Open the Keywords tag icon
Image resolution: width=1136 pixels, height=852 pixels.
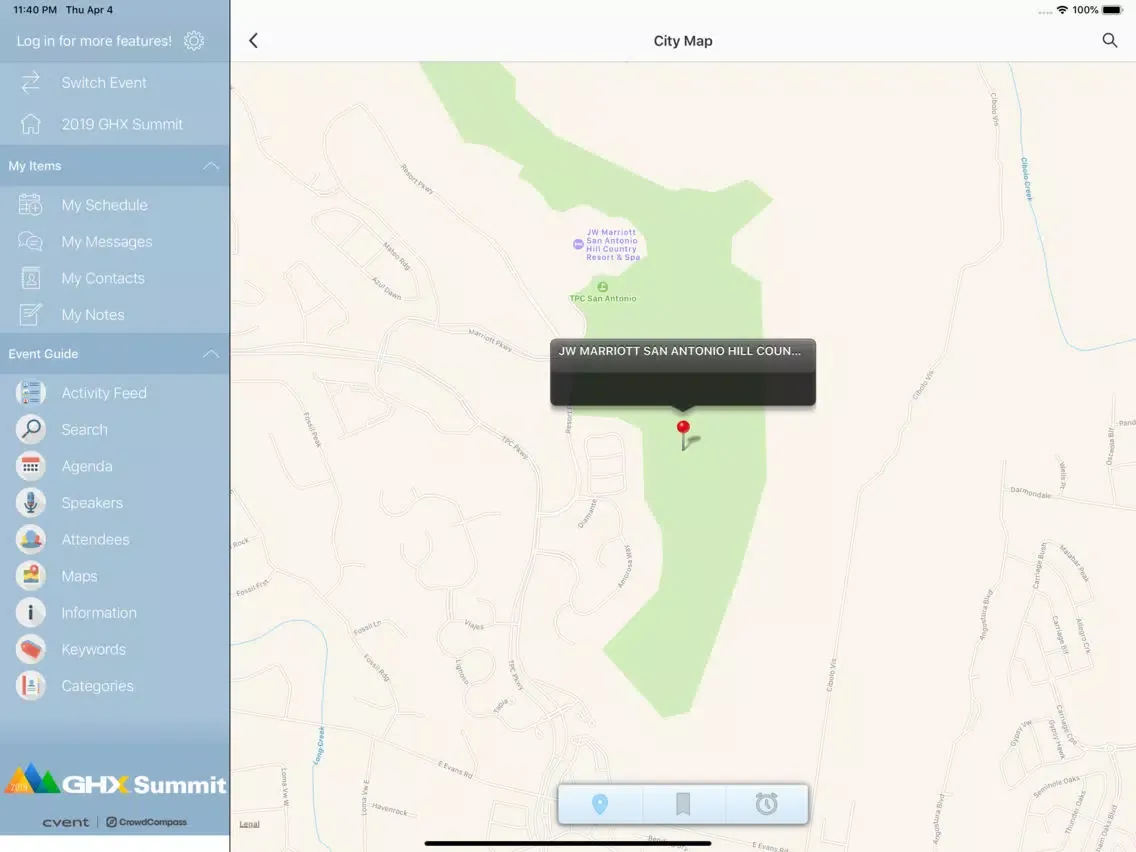tap(30, 649)
